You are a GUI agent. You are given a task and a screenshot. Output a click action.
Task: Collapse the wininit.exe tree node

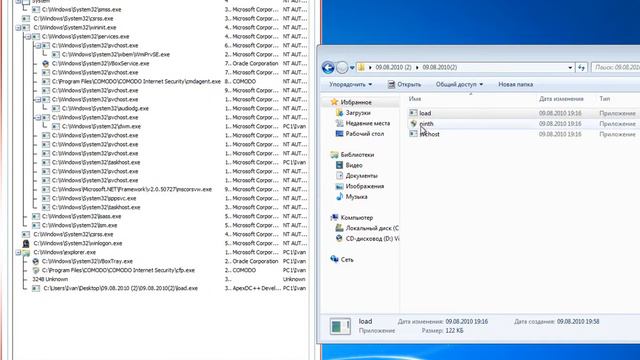[x=18, y=28]
